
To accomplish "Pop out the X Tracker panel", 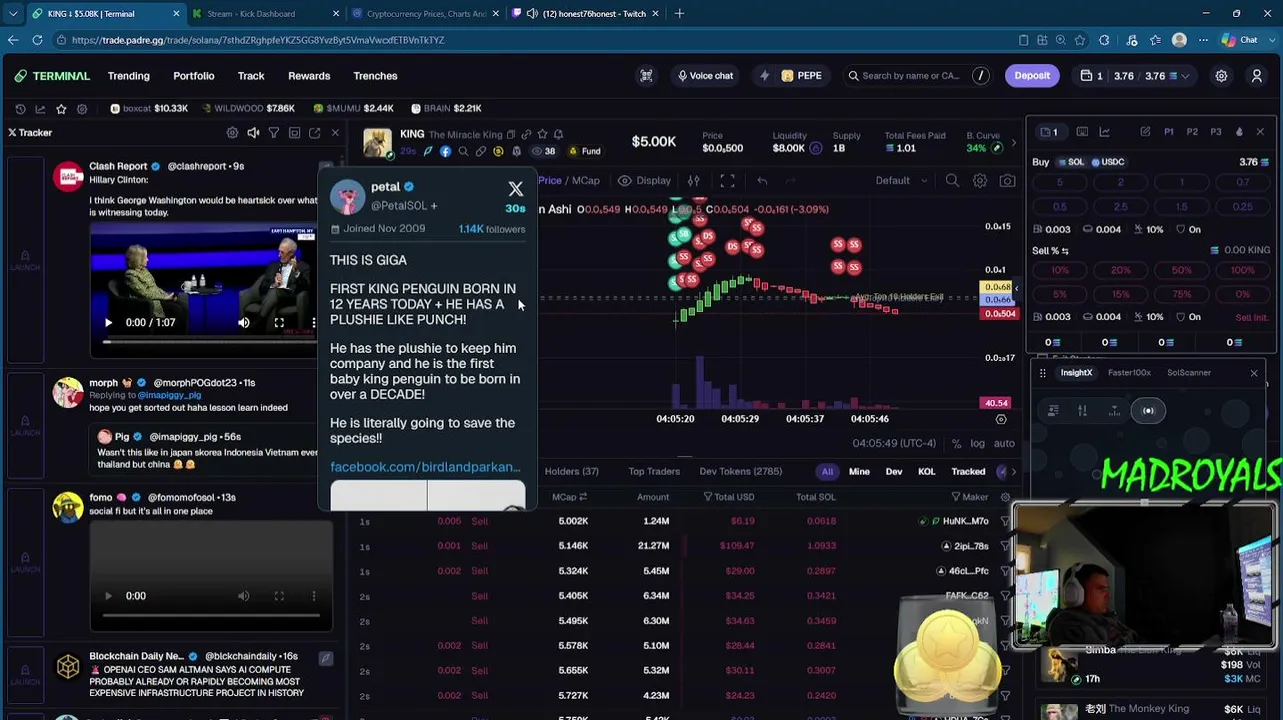I will 314,133.
